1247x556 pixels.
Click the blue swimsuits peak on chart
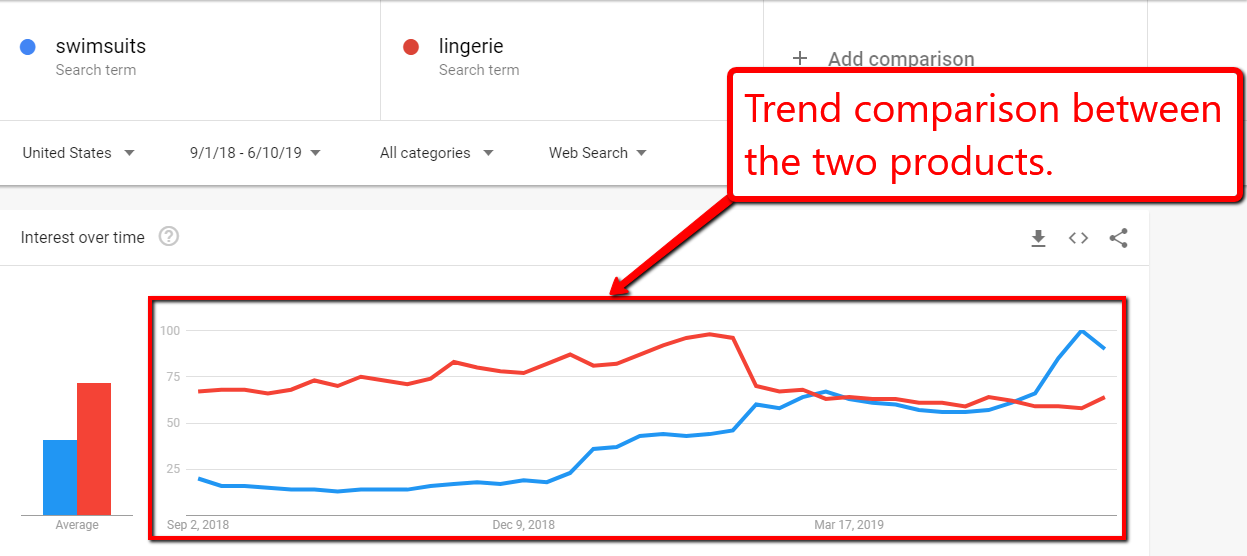click(x=1081, y=330)
